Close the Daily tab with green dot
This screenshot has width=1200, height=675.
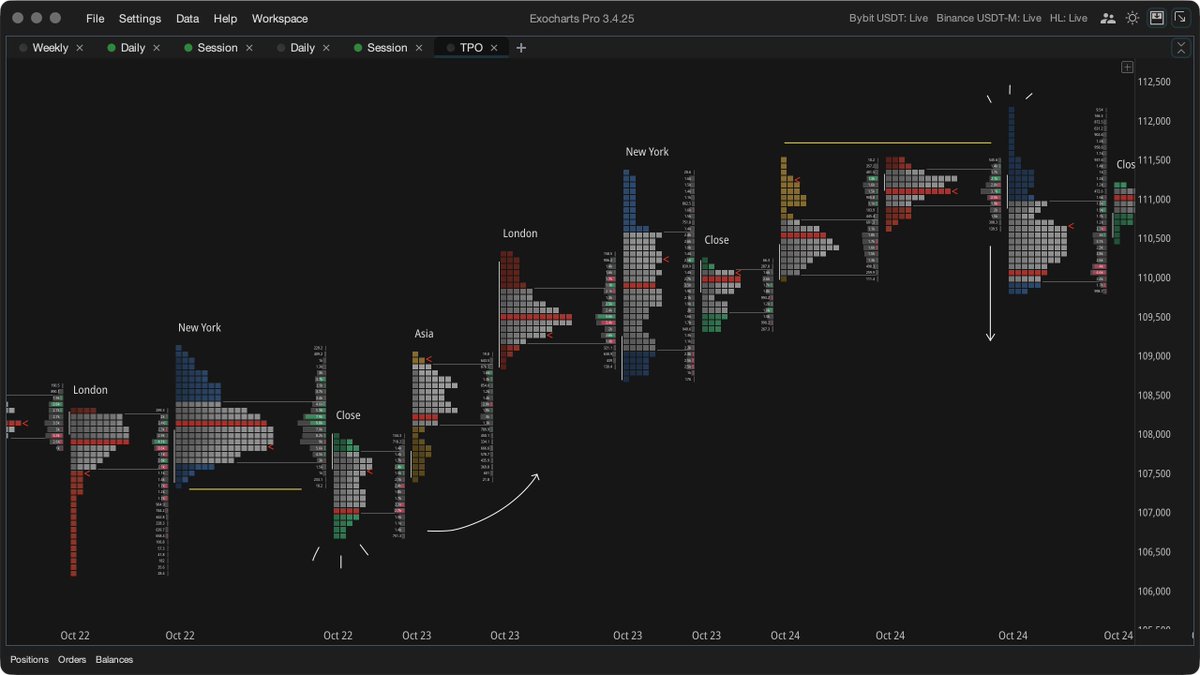tap(157, 48)
